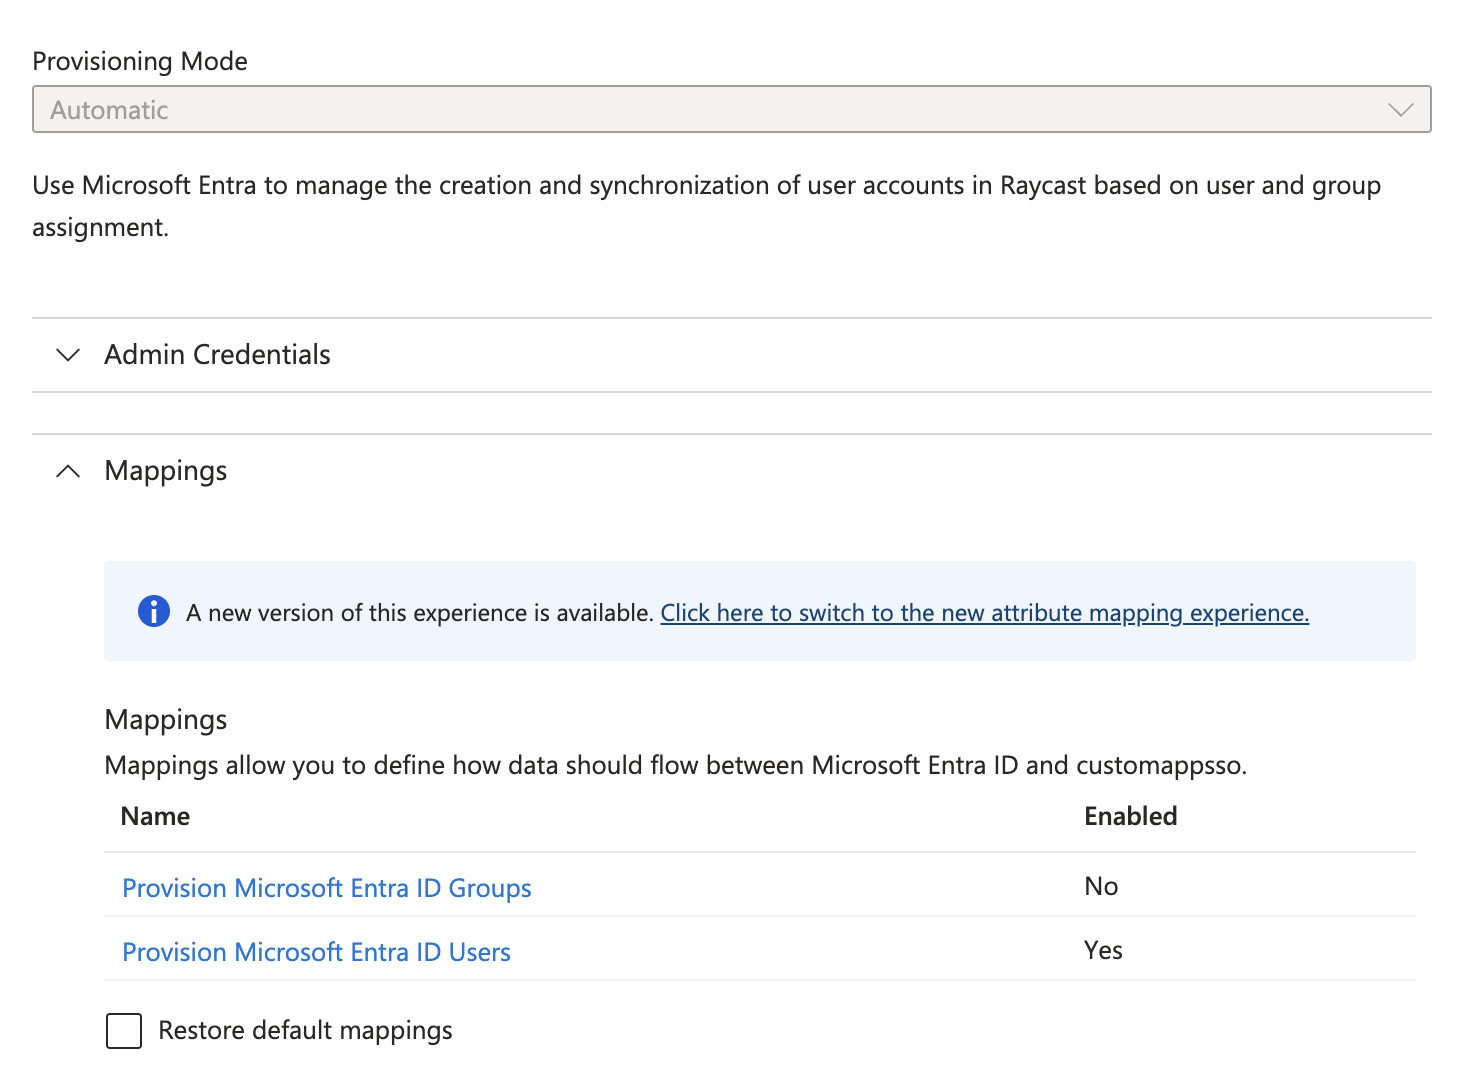
Task: Select the 'Yes' value for Users row
Action: click(1103, 951)
